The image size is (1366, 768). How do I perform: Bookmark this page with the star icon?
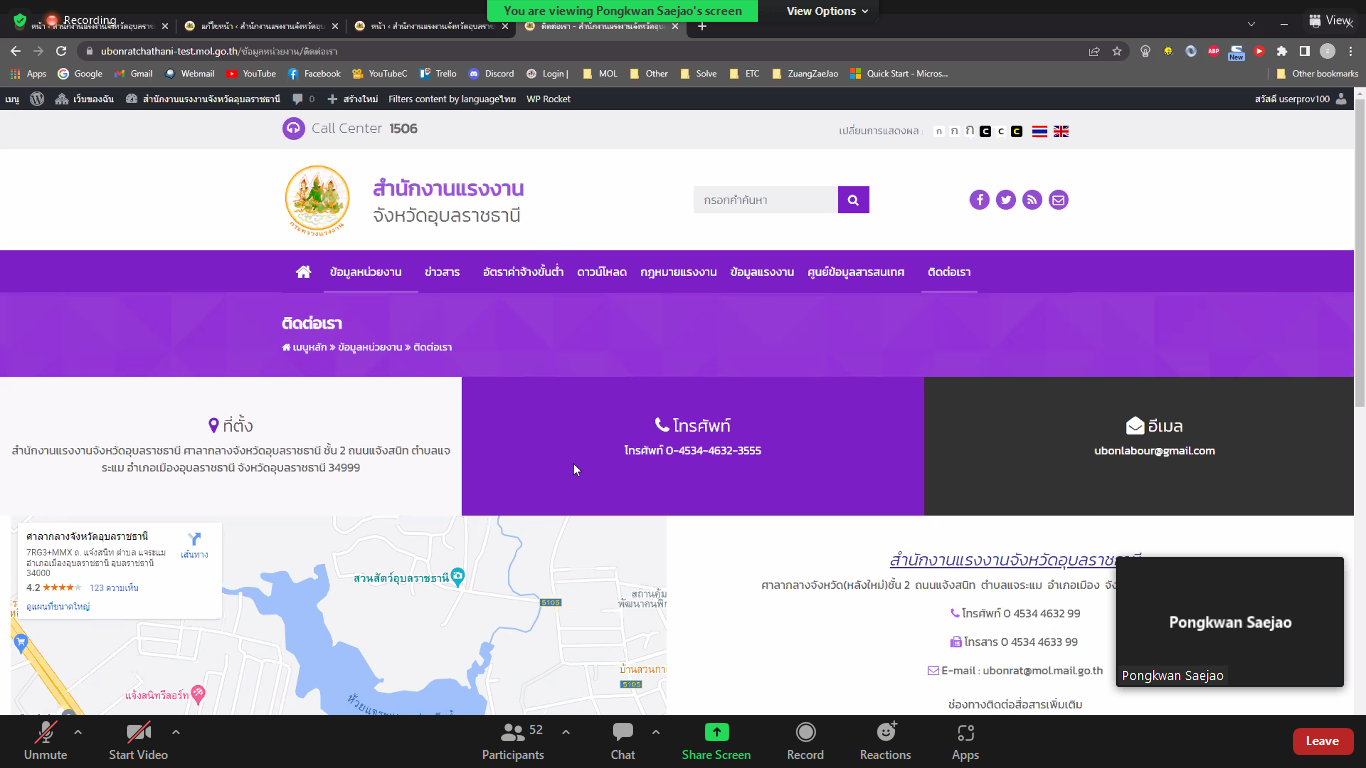coord(1117,51)
